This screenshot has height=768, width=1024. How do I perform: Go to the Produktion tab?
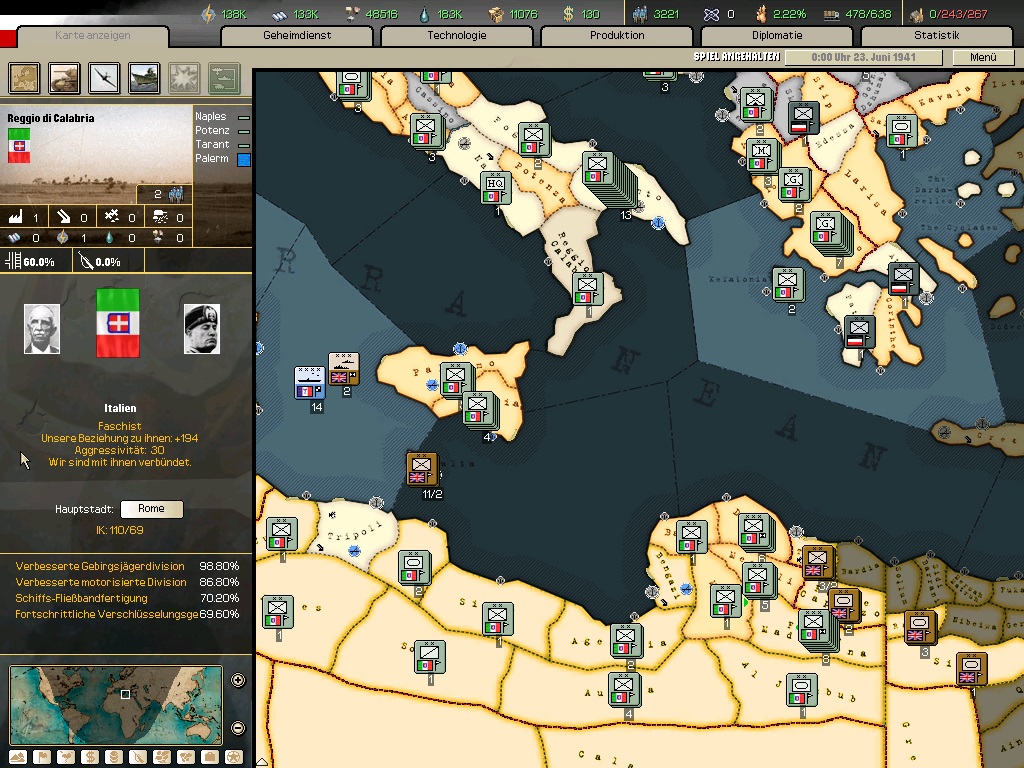(x=617, y=36)
